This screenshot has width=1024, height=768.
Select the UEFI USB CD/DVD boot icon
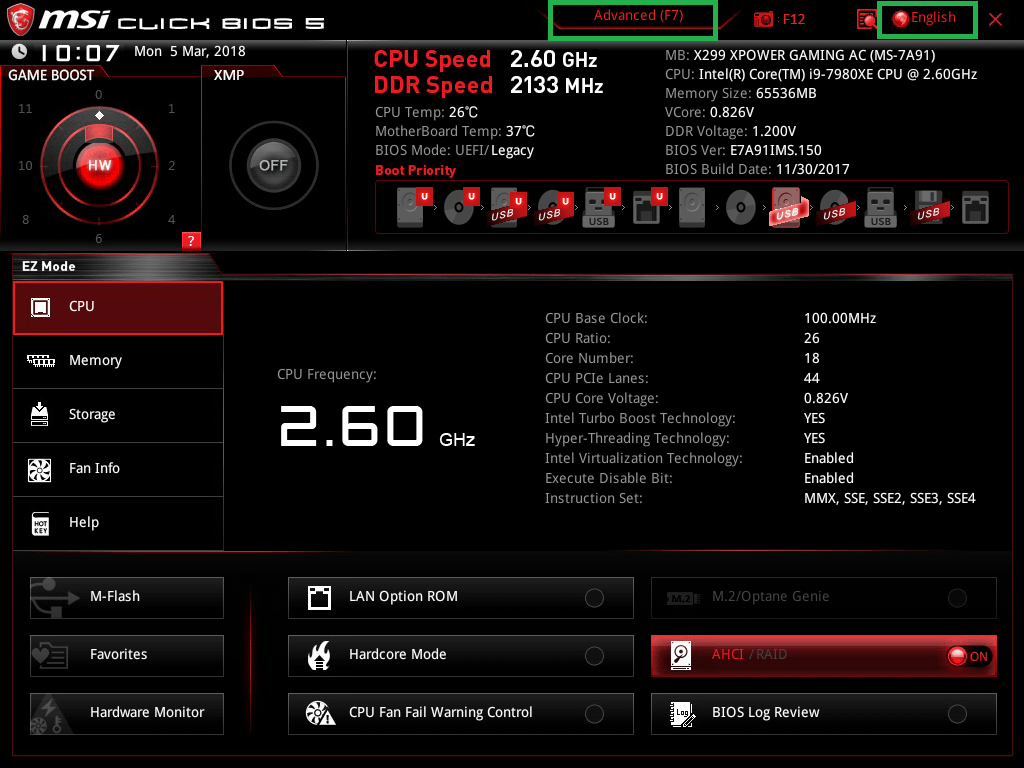tap(554, 207)
